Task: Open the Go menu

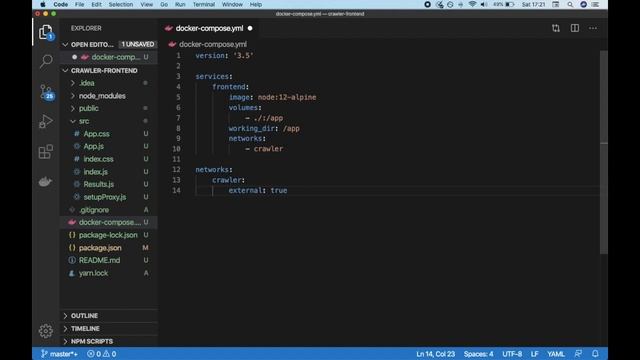Action: pyautogui.click(x=164, y=4)
